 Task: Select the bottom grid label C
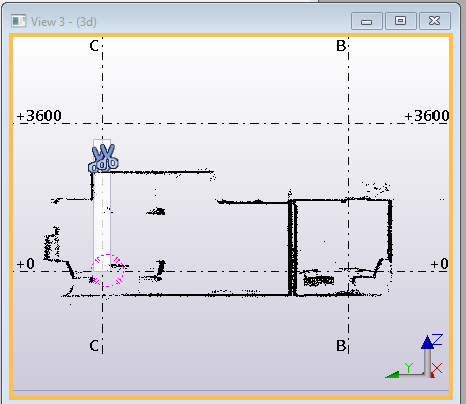click(94, 346)
